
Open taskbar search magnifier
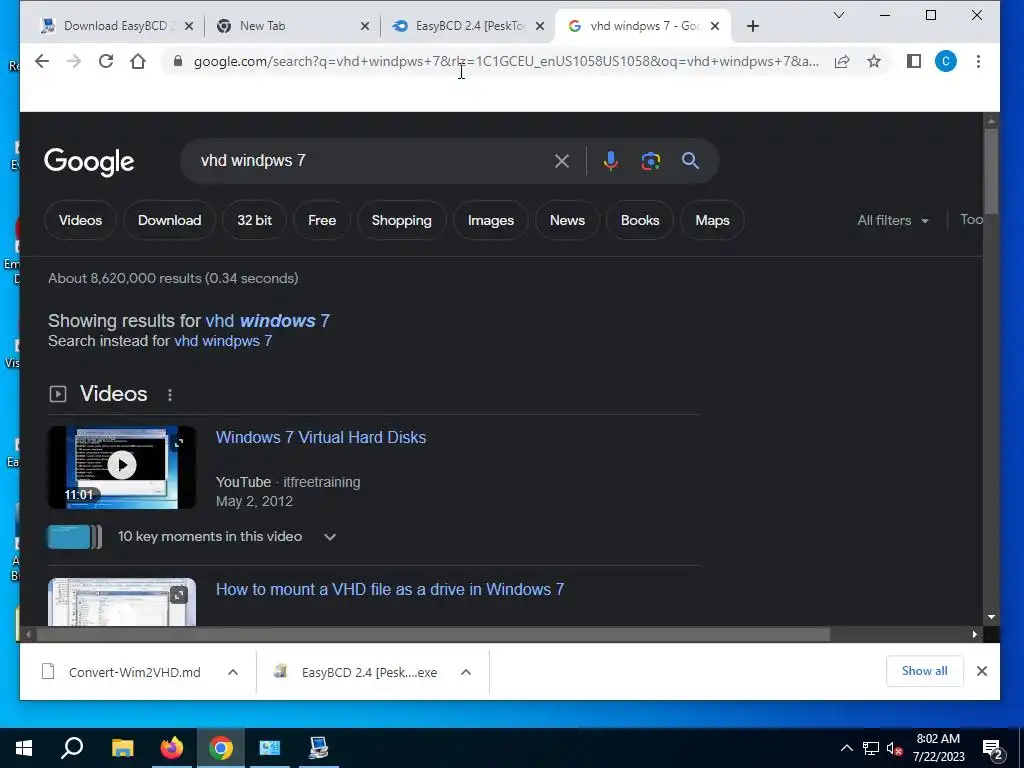tap(72, 748)
